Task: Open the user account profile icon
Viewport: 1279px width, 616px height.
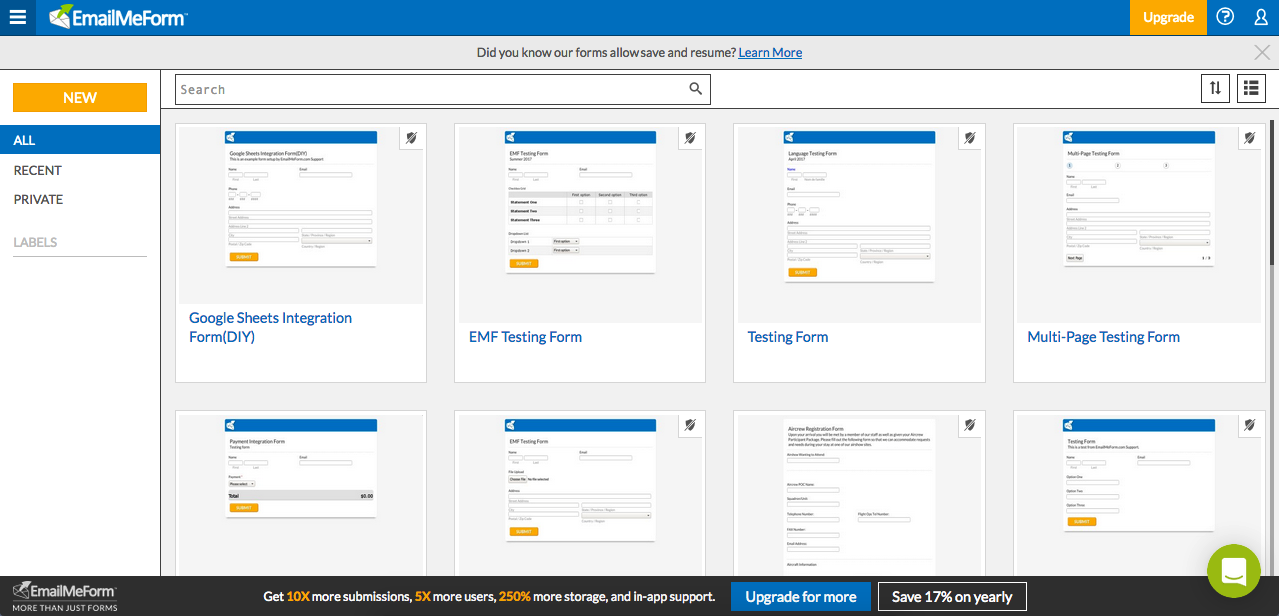Action: point(1260,17)
